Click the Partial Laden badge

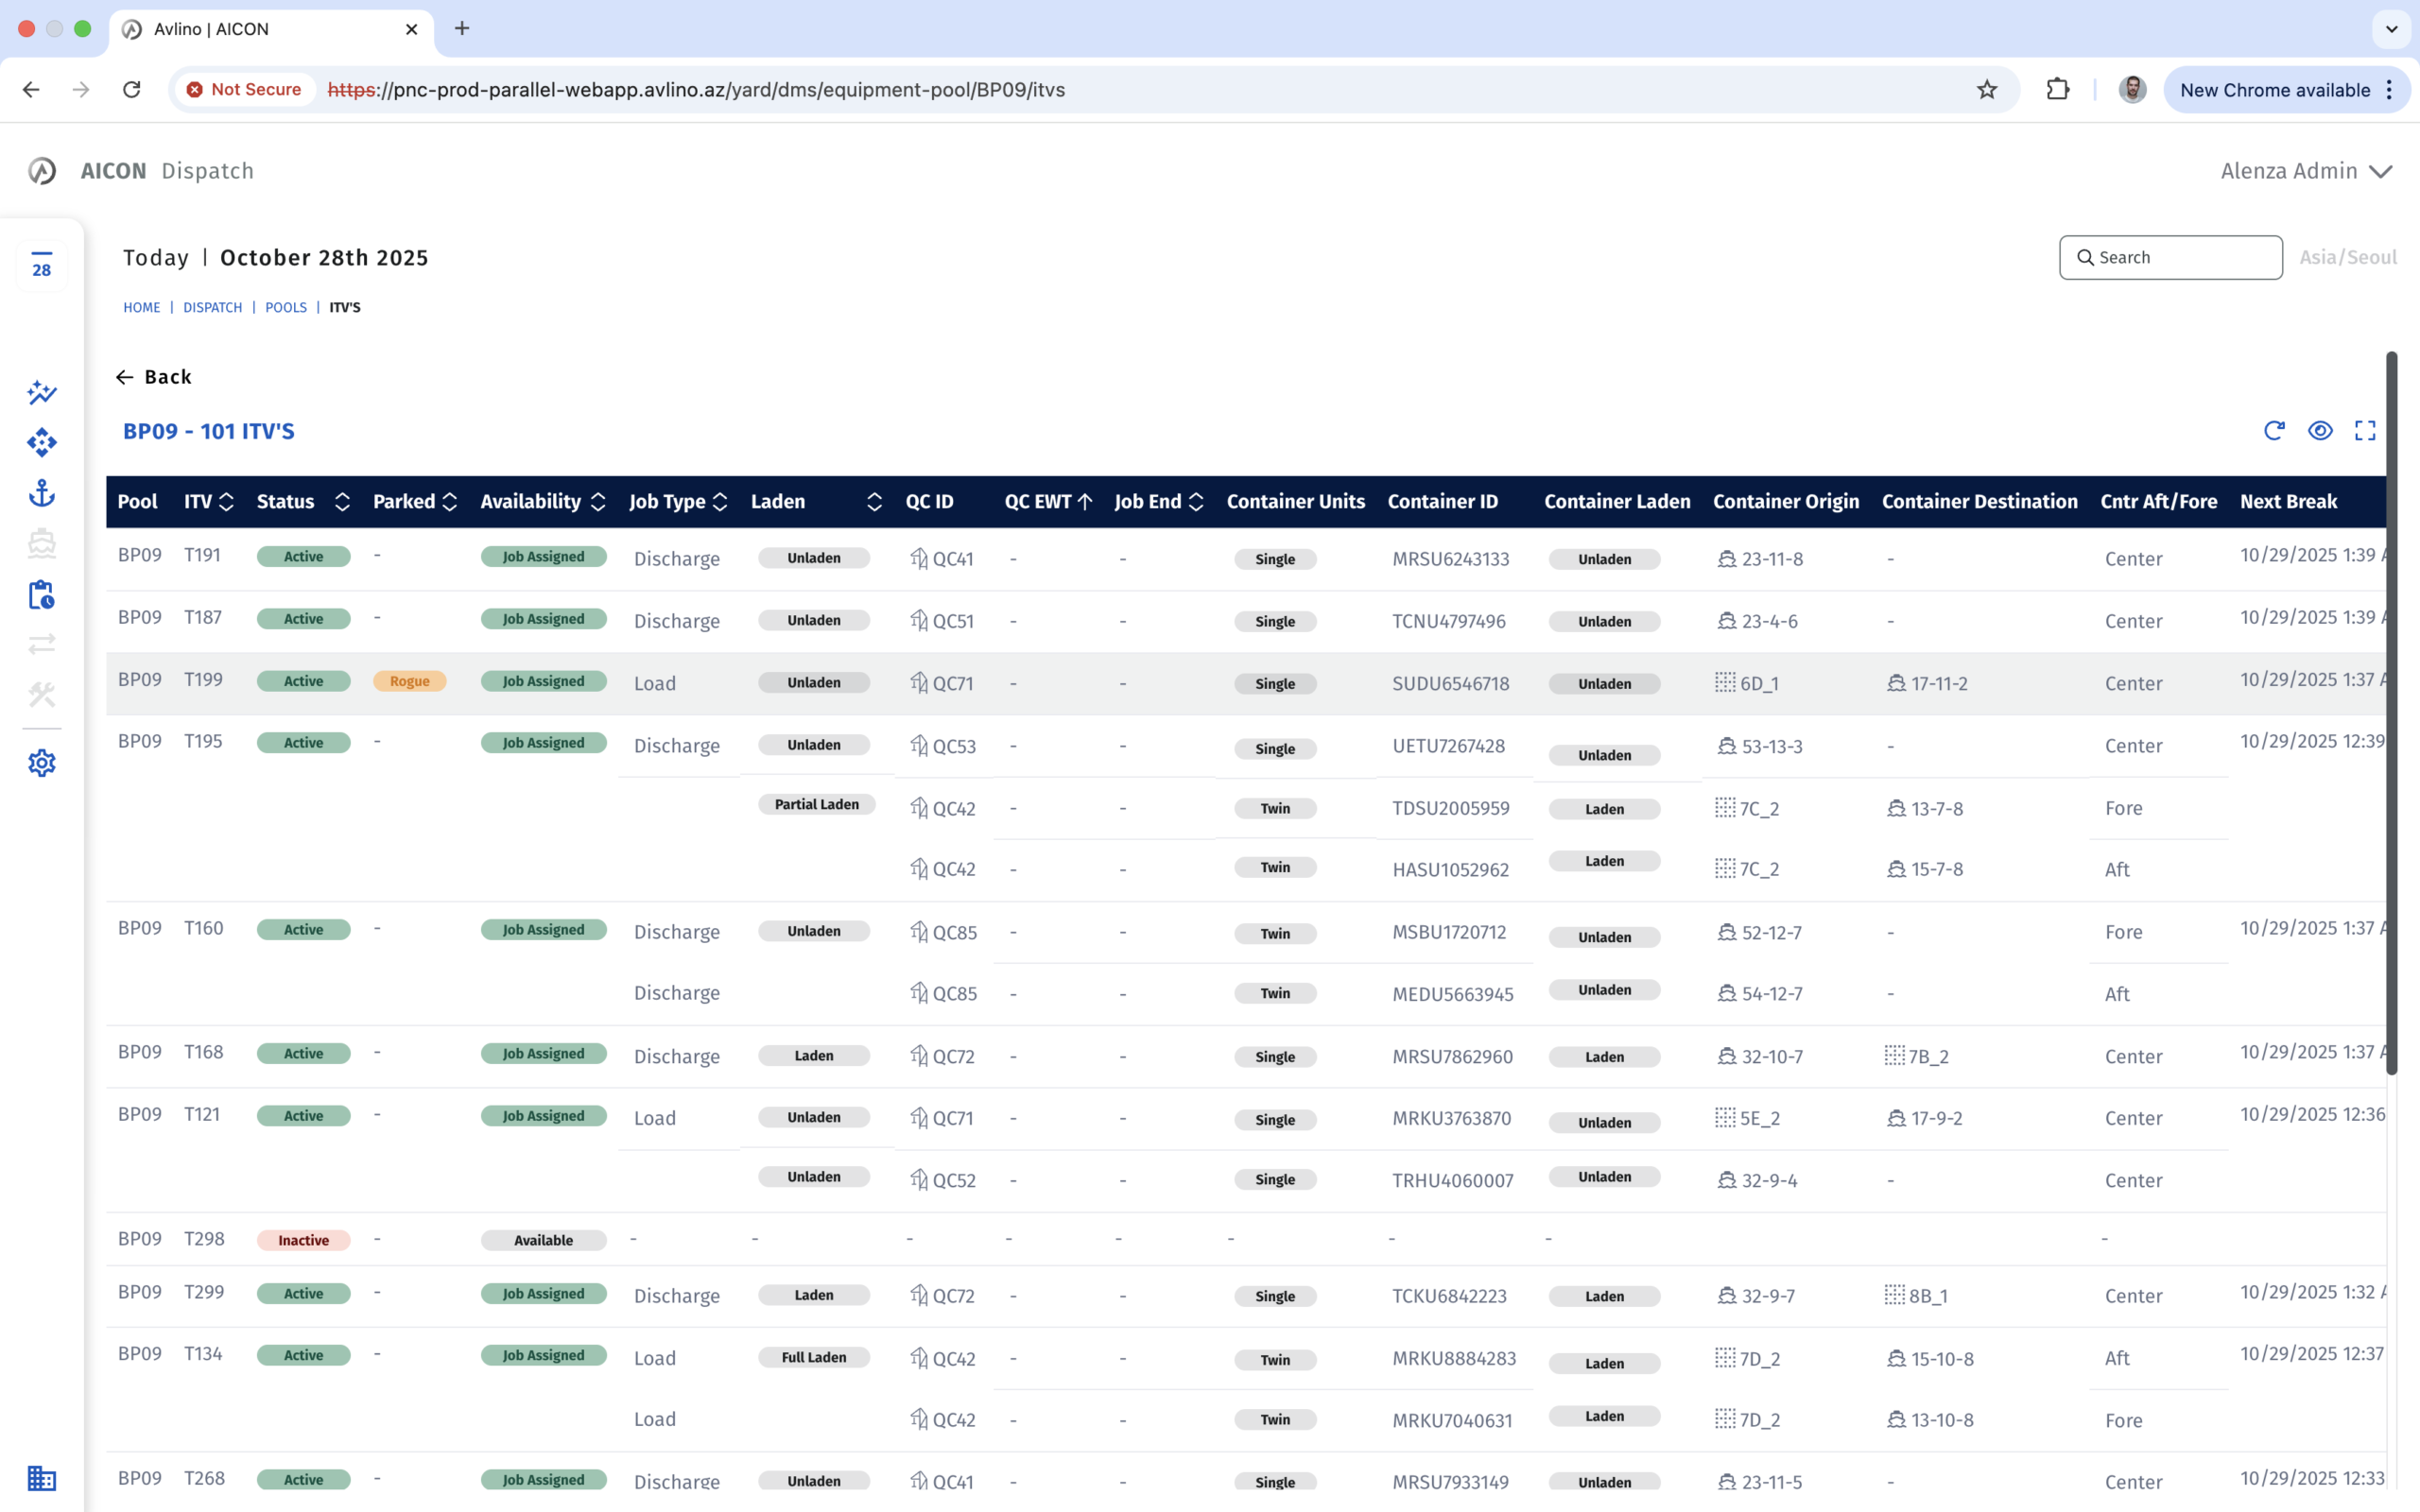(816, 804)
